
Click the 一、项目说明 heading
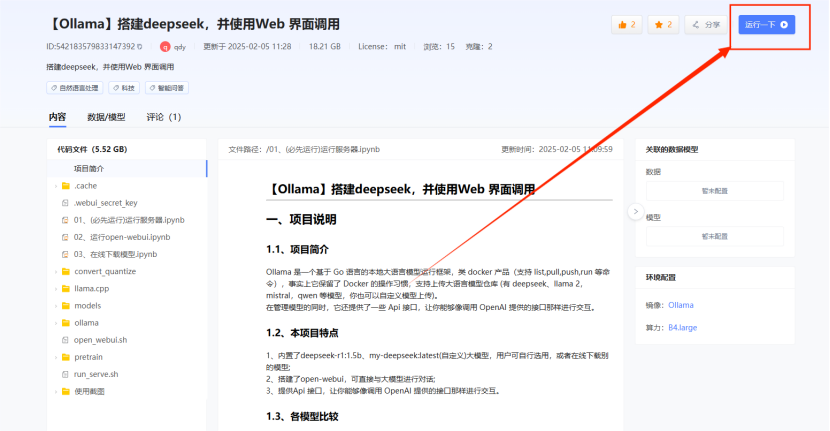coord(301,220)
